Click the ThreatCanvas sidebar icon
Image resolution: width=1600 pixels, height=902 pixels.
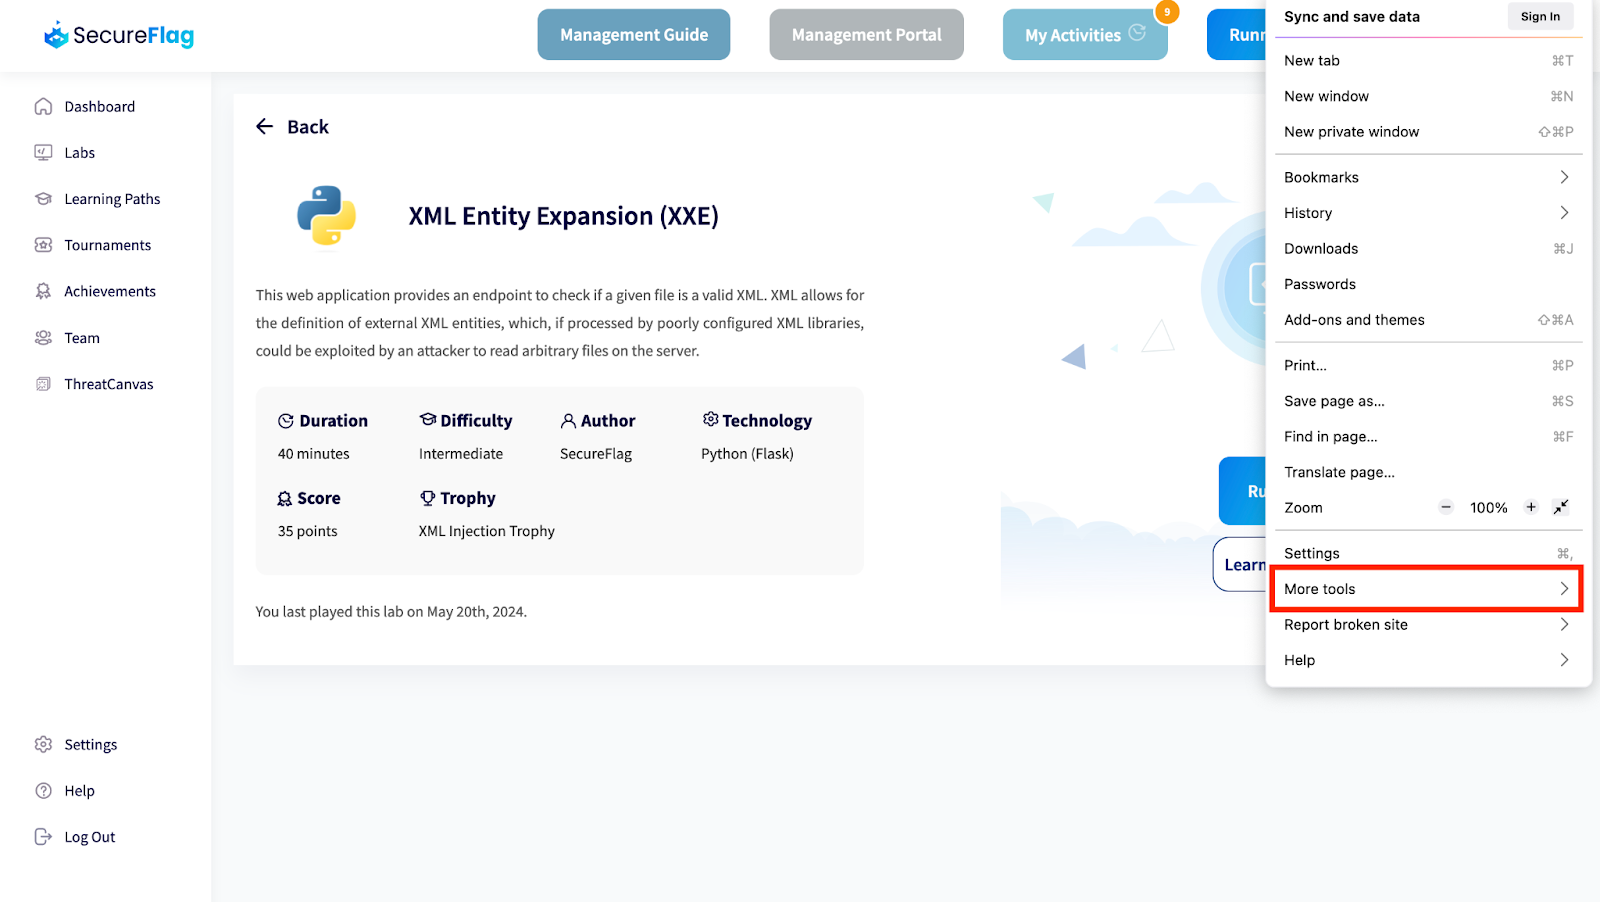tap(43, 383)
